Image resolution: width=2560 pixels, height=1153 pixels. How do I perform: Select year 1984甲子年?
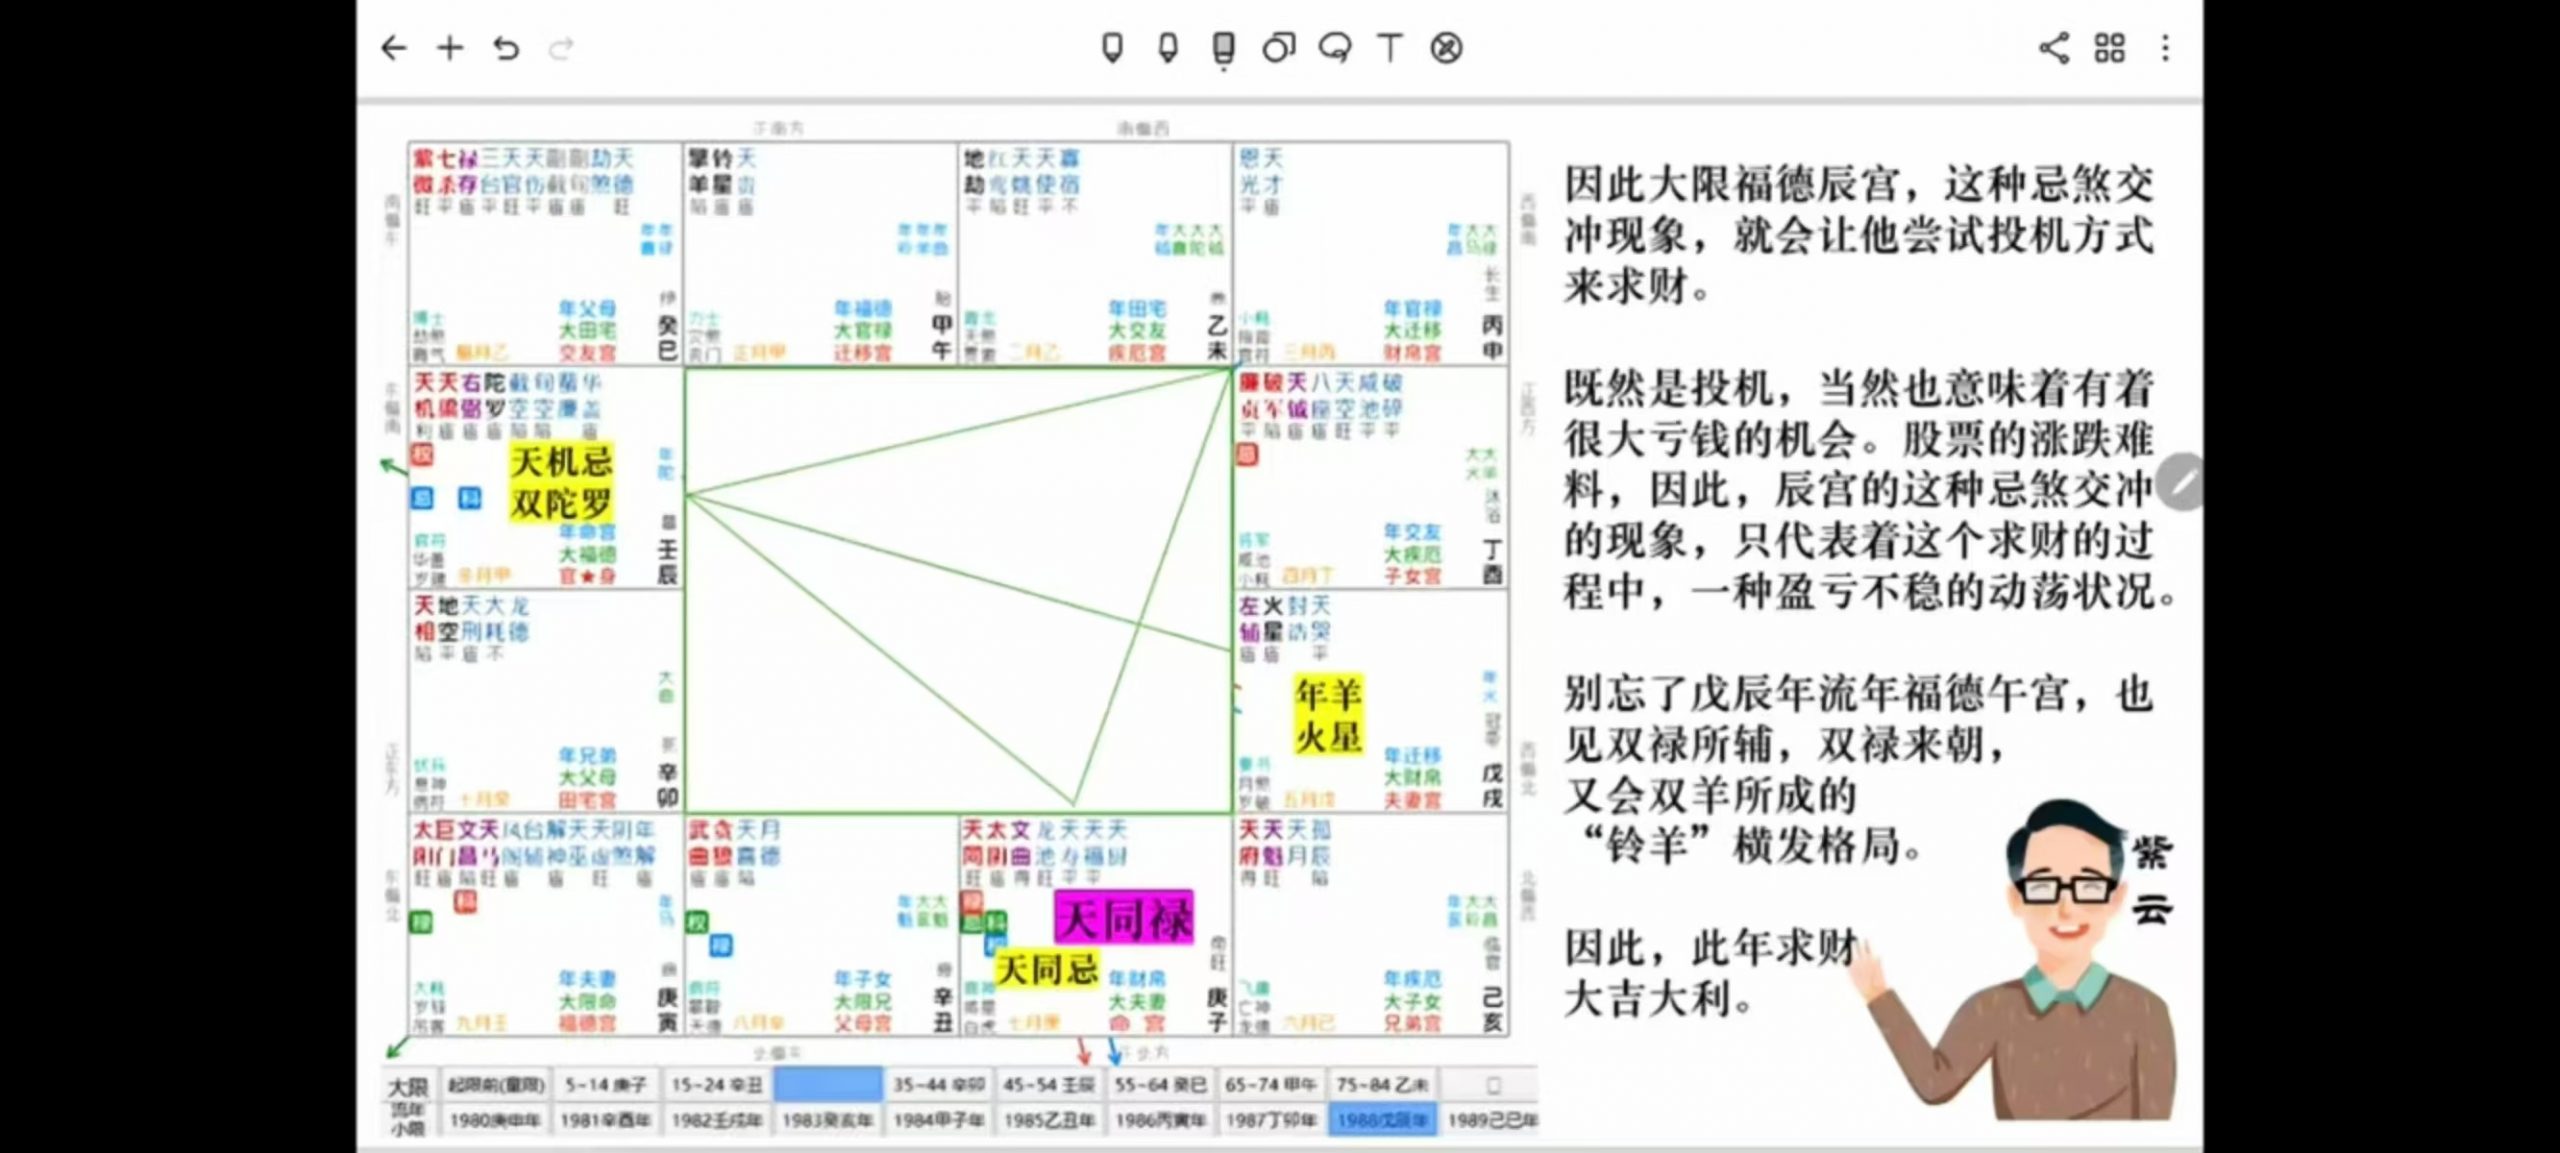(938, 1120)
